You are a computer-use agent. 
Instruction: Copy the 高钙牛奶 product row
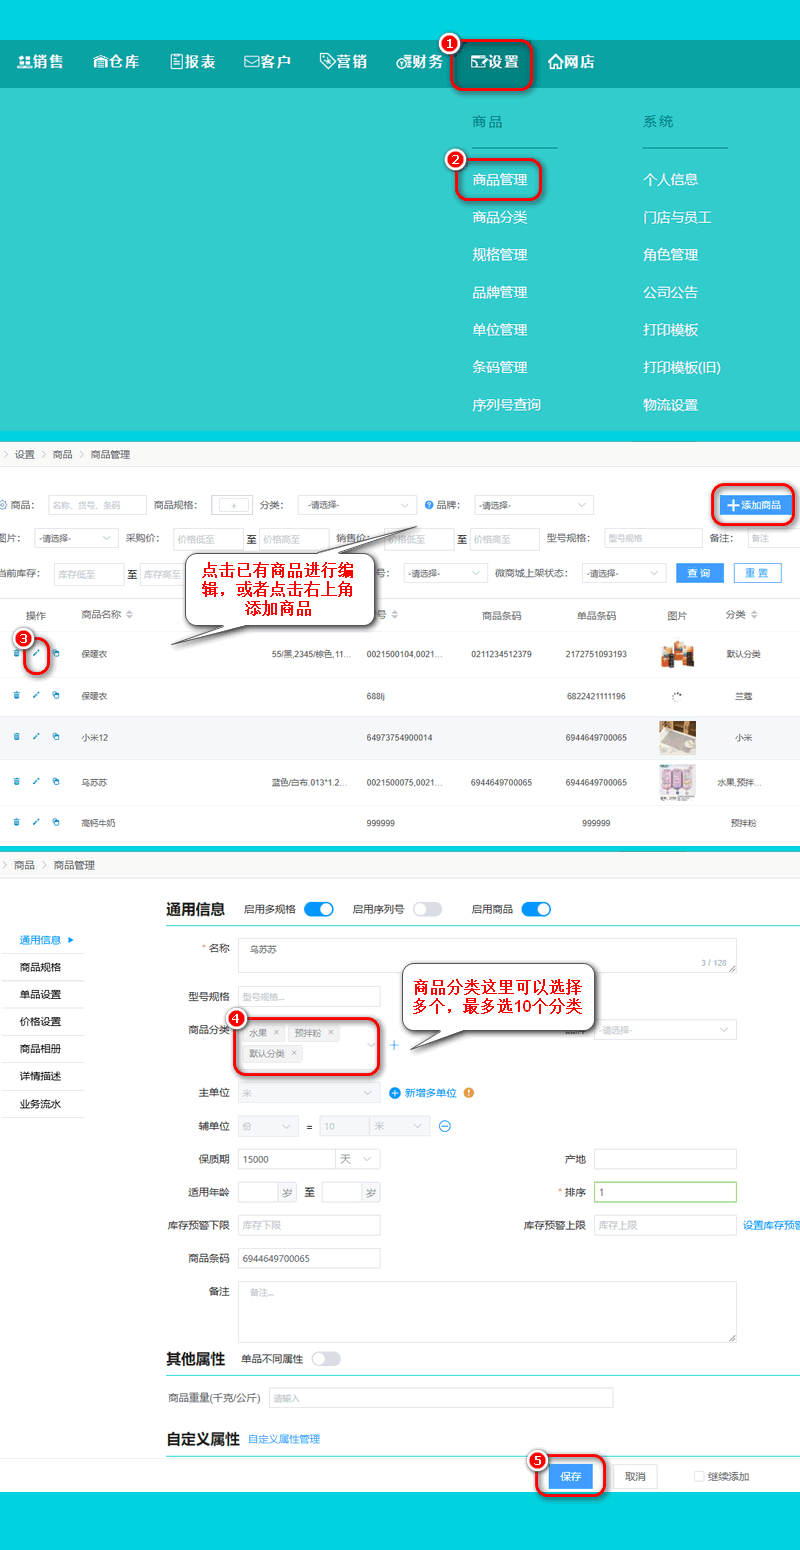coord(56,822)
